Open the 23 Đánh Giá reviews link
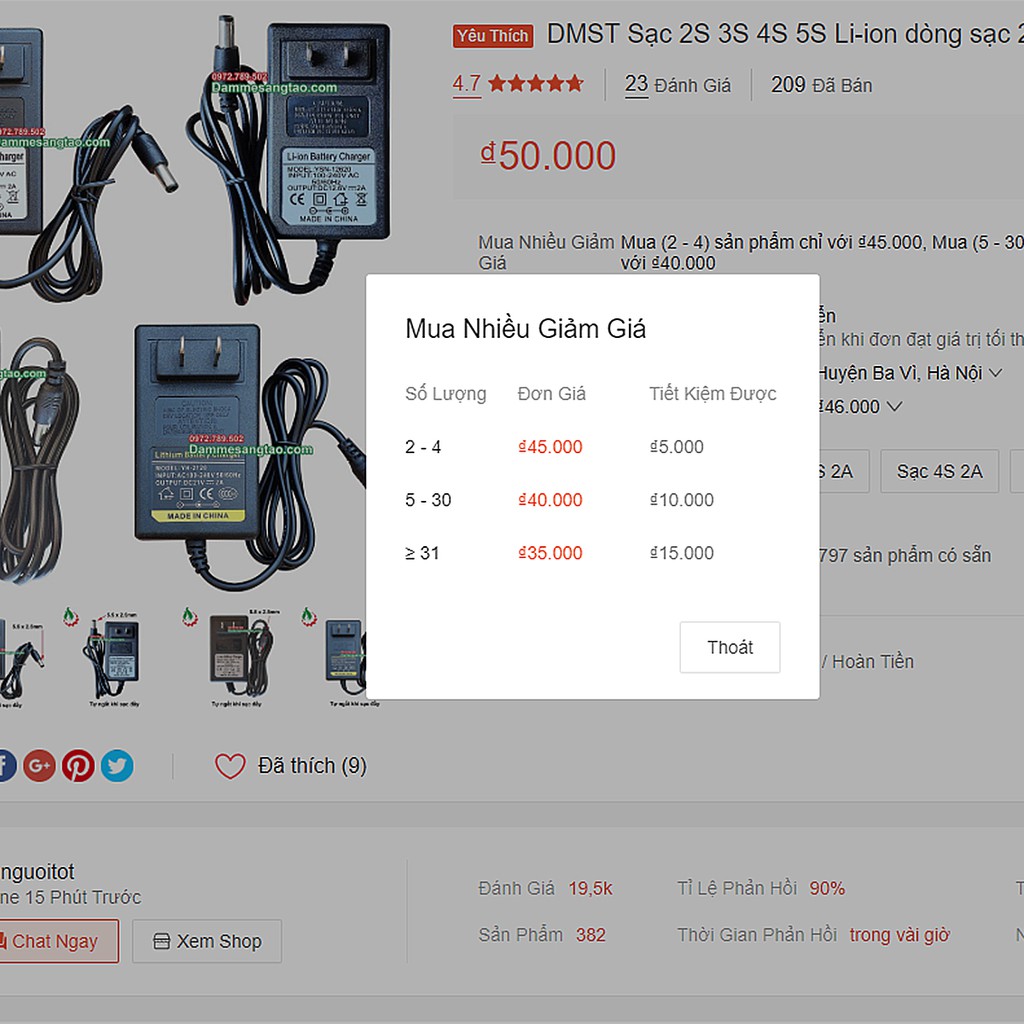Viewport: 1024px width, 1024px height. [677, 85]
